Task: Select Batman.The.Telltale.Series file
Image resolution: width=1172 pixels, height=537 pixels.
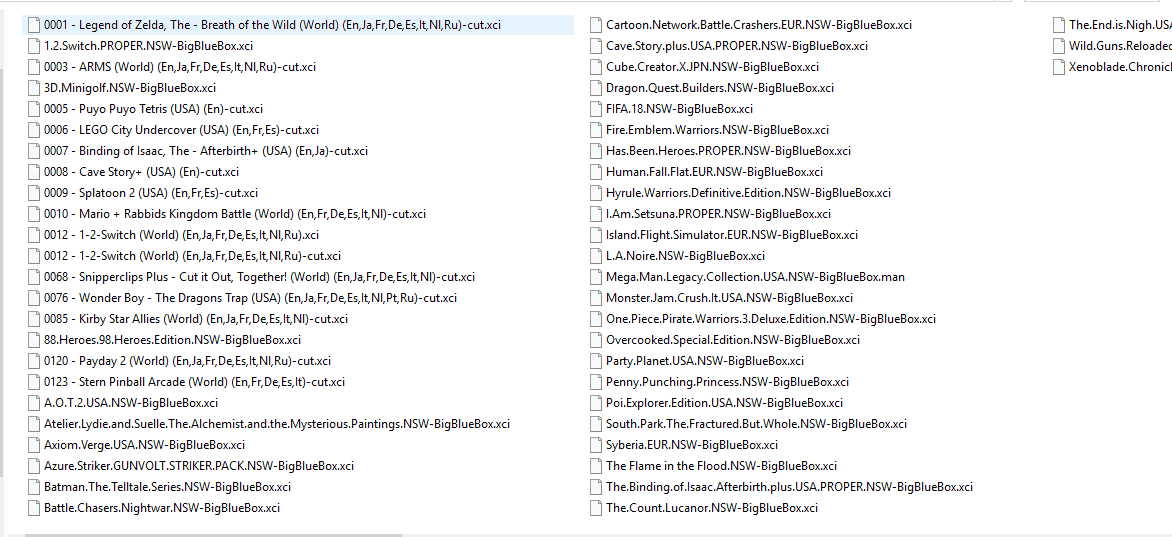Action: pos(167,485)
